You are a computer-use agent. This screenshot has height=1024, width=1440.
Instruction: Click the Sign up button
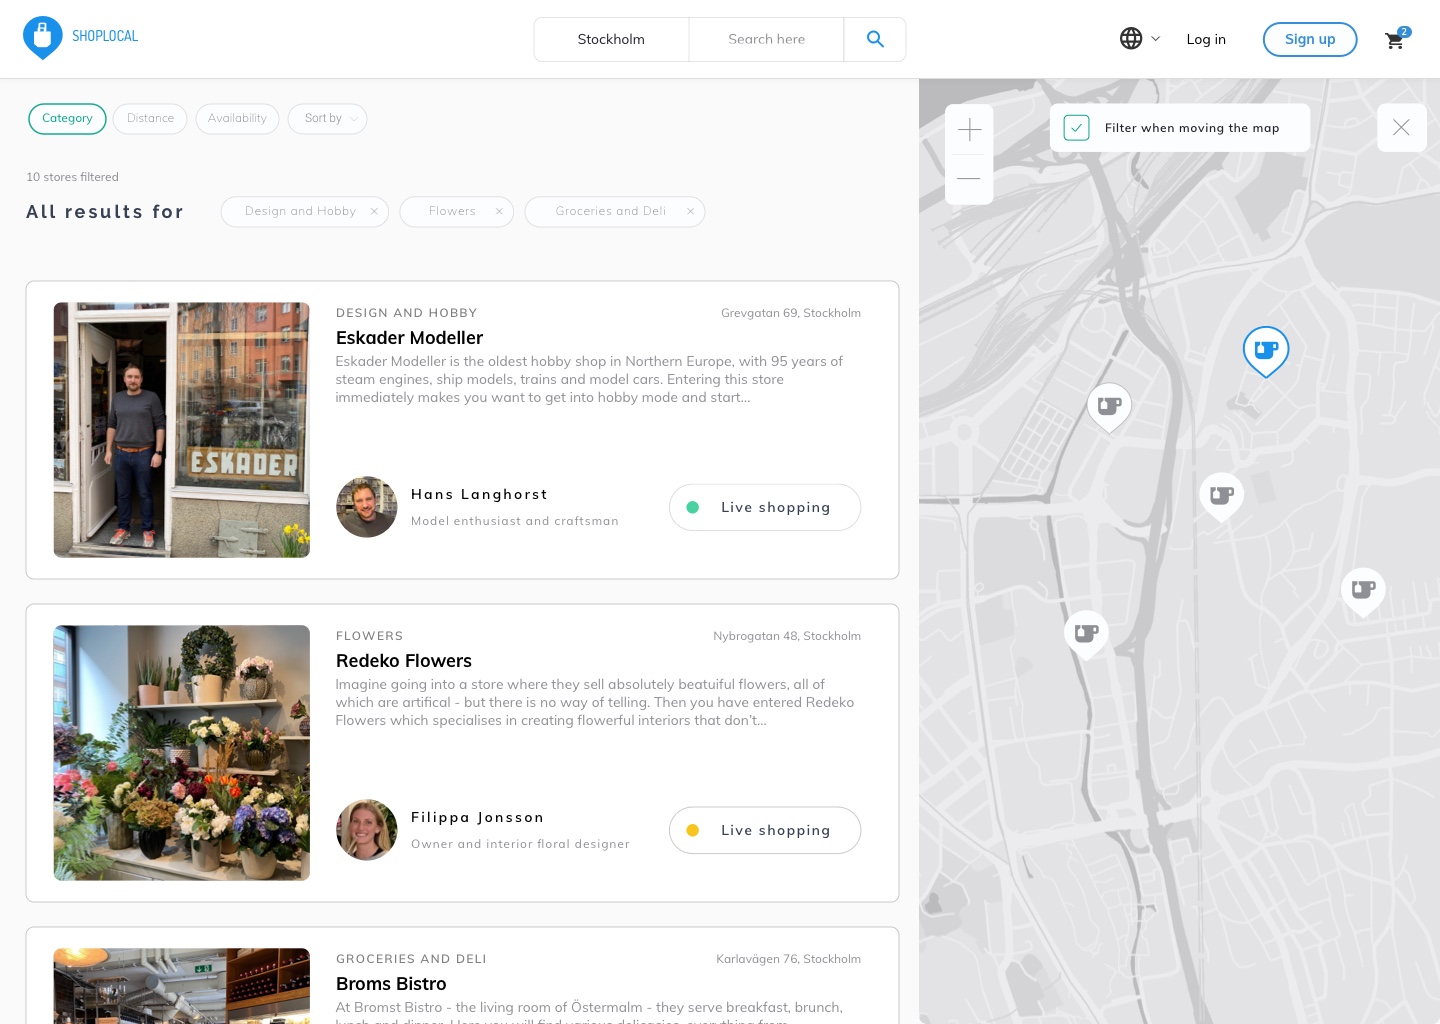pos(1309,39)
